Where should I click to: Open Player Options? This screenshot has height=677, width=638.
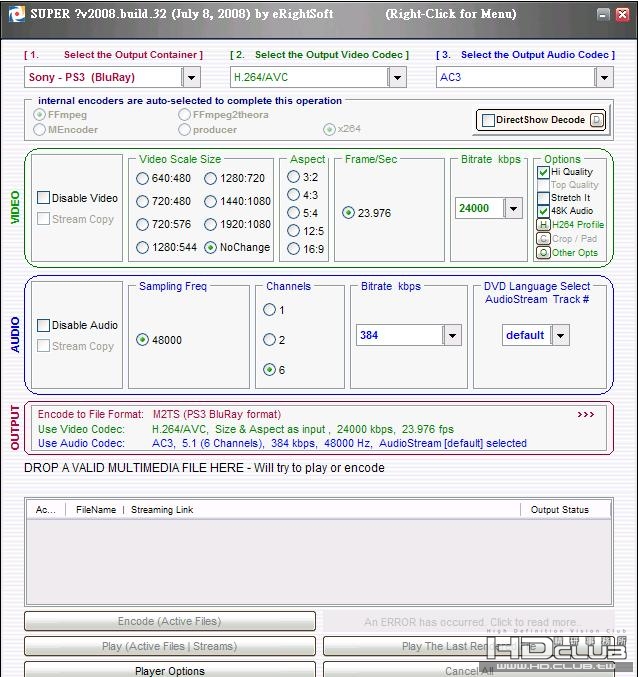point(169,670)
